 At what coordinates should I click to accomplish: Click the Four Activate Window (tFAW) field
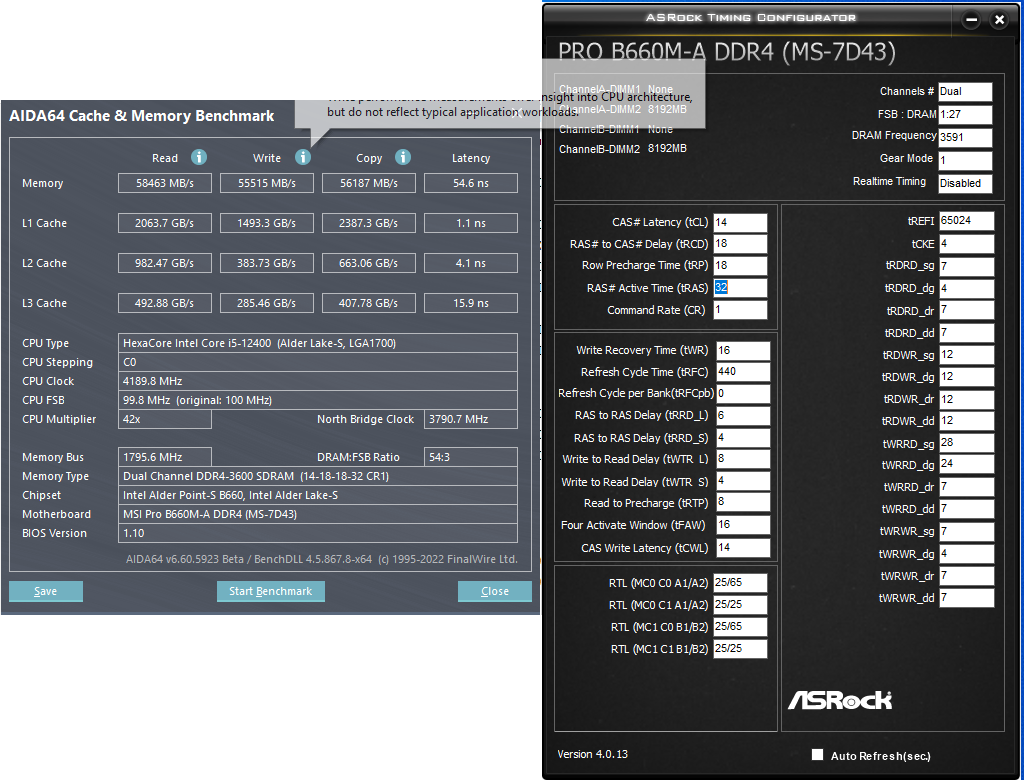tap(743, 525)
